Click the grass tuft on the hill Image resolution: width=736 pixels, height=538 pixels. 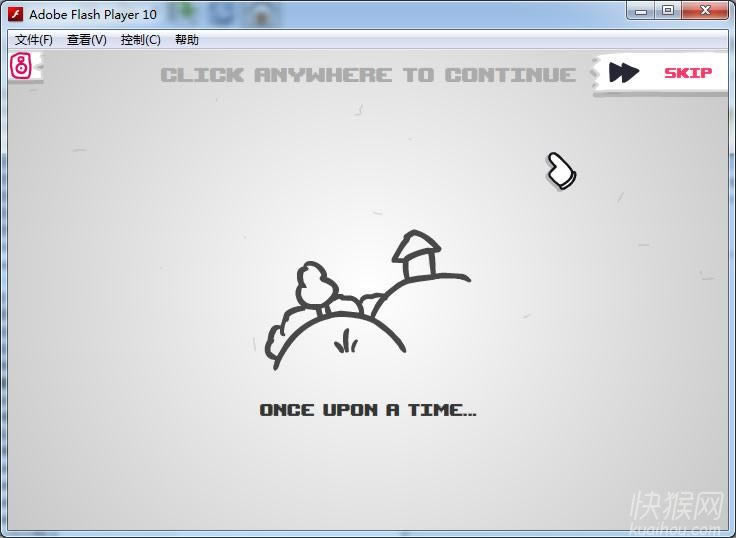coord(346,341)
